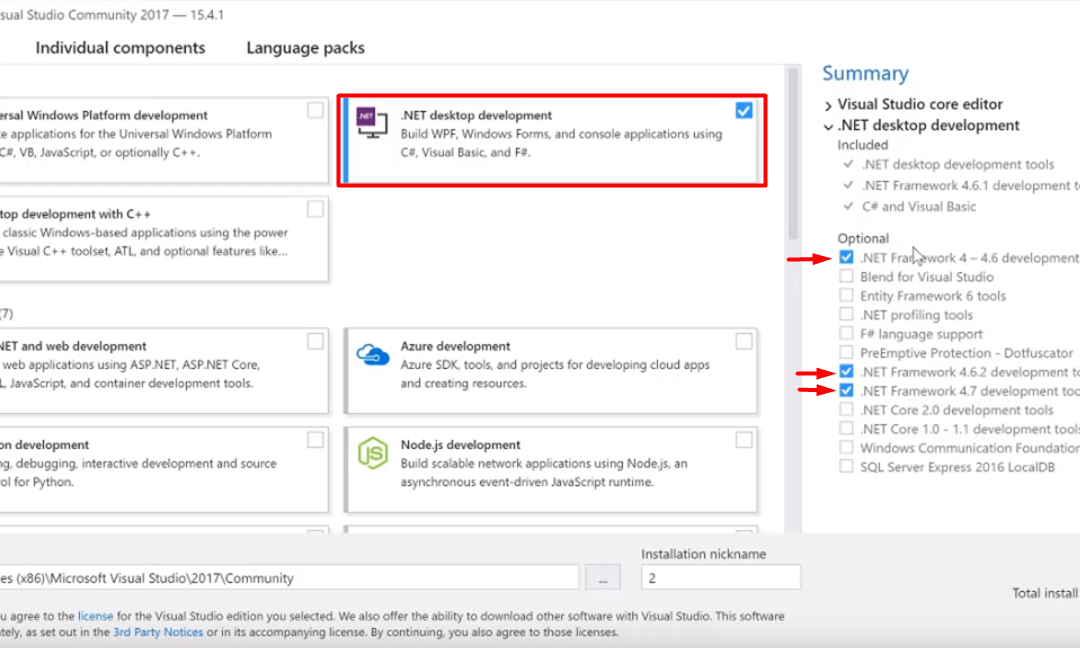Click the Node.js development hexagon icon
Viewport: 1080px width, 648px height.
pyautogui.click(x=373, y=453)
